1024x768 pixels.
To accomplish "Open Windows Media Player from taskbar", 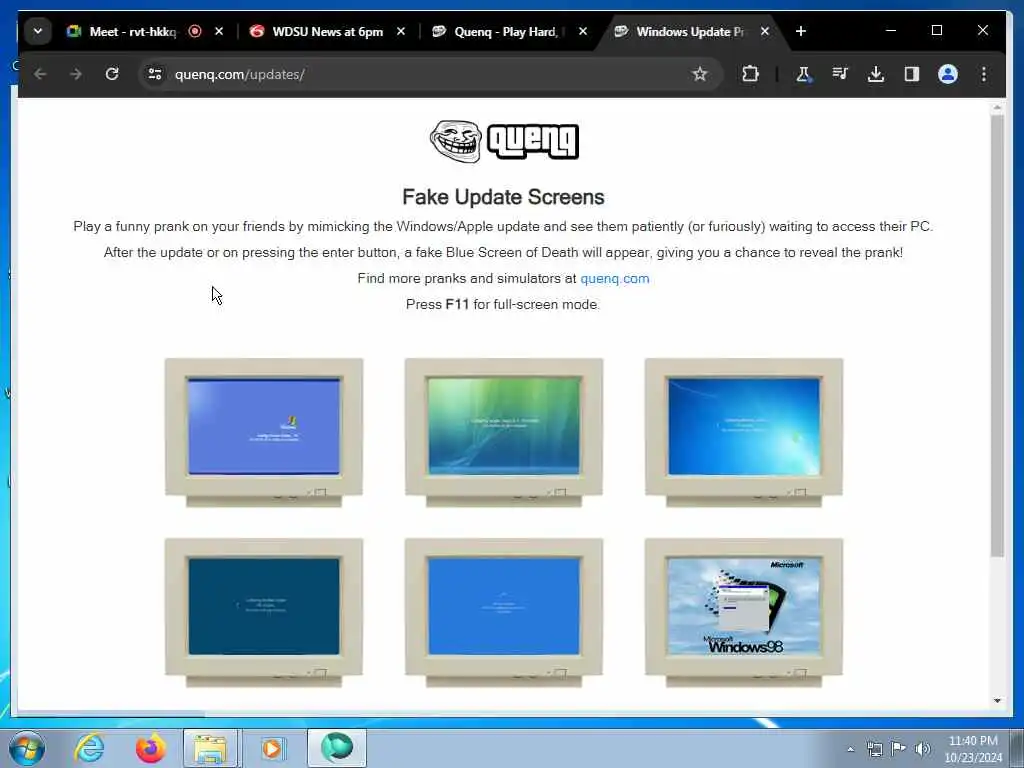I will tap(272, 748).
